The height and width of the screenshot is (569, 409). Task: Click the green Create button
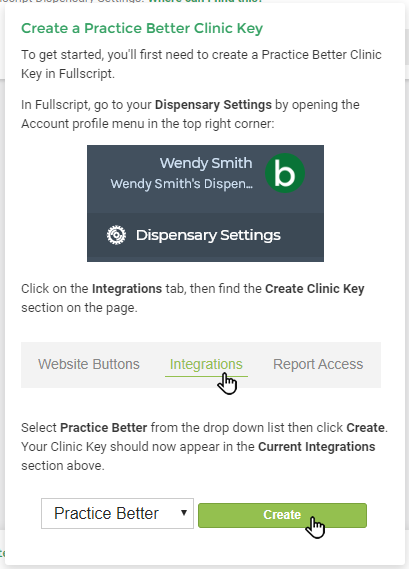[x=282, y=515]
